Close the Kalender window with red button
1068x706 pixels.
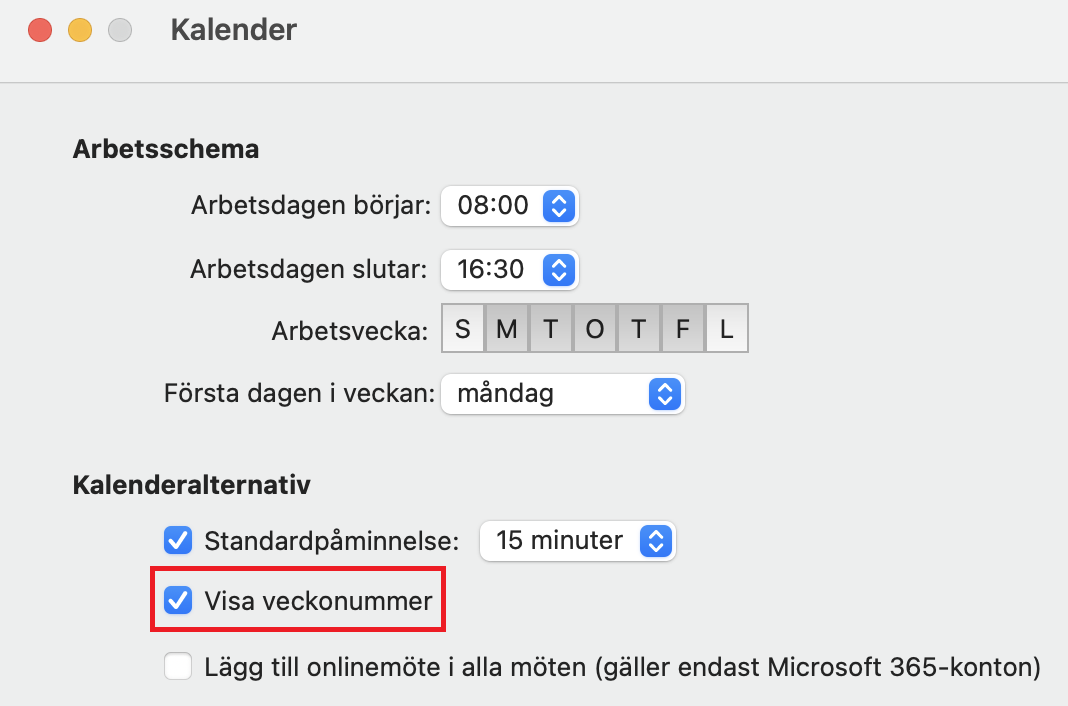pyautogui.click(x=40, y=30)
